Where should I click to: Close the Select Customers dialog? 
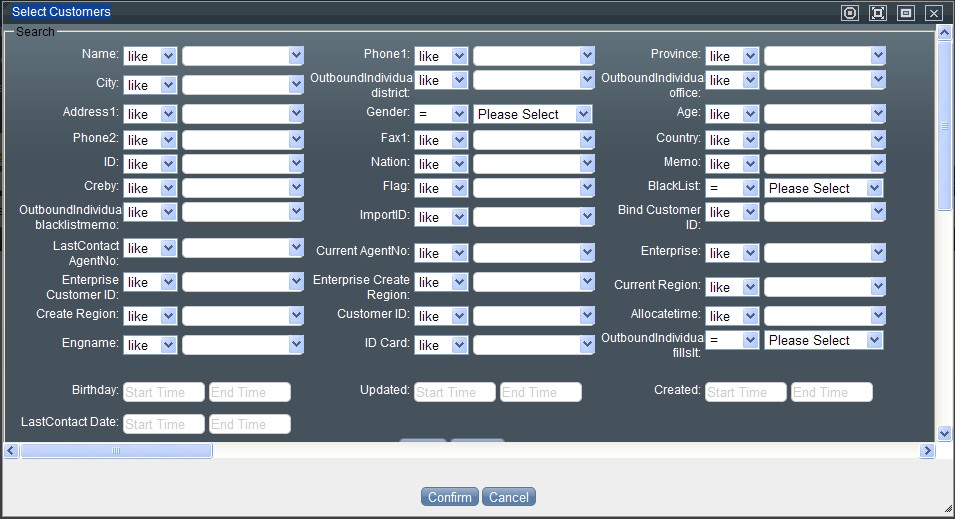(x=934, y=13)
